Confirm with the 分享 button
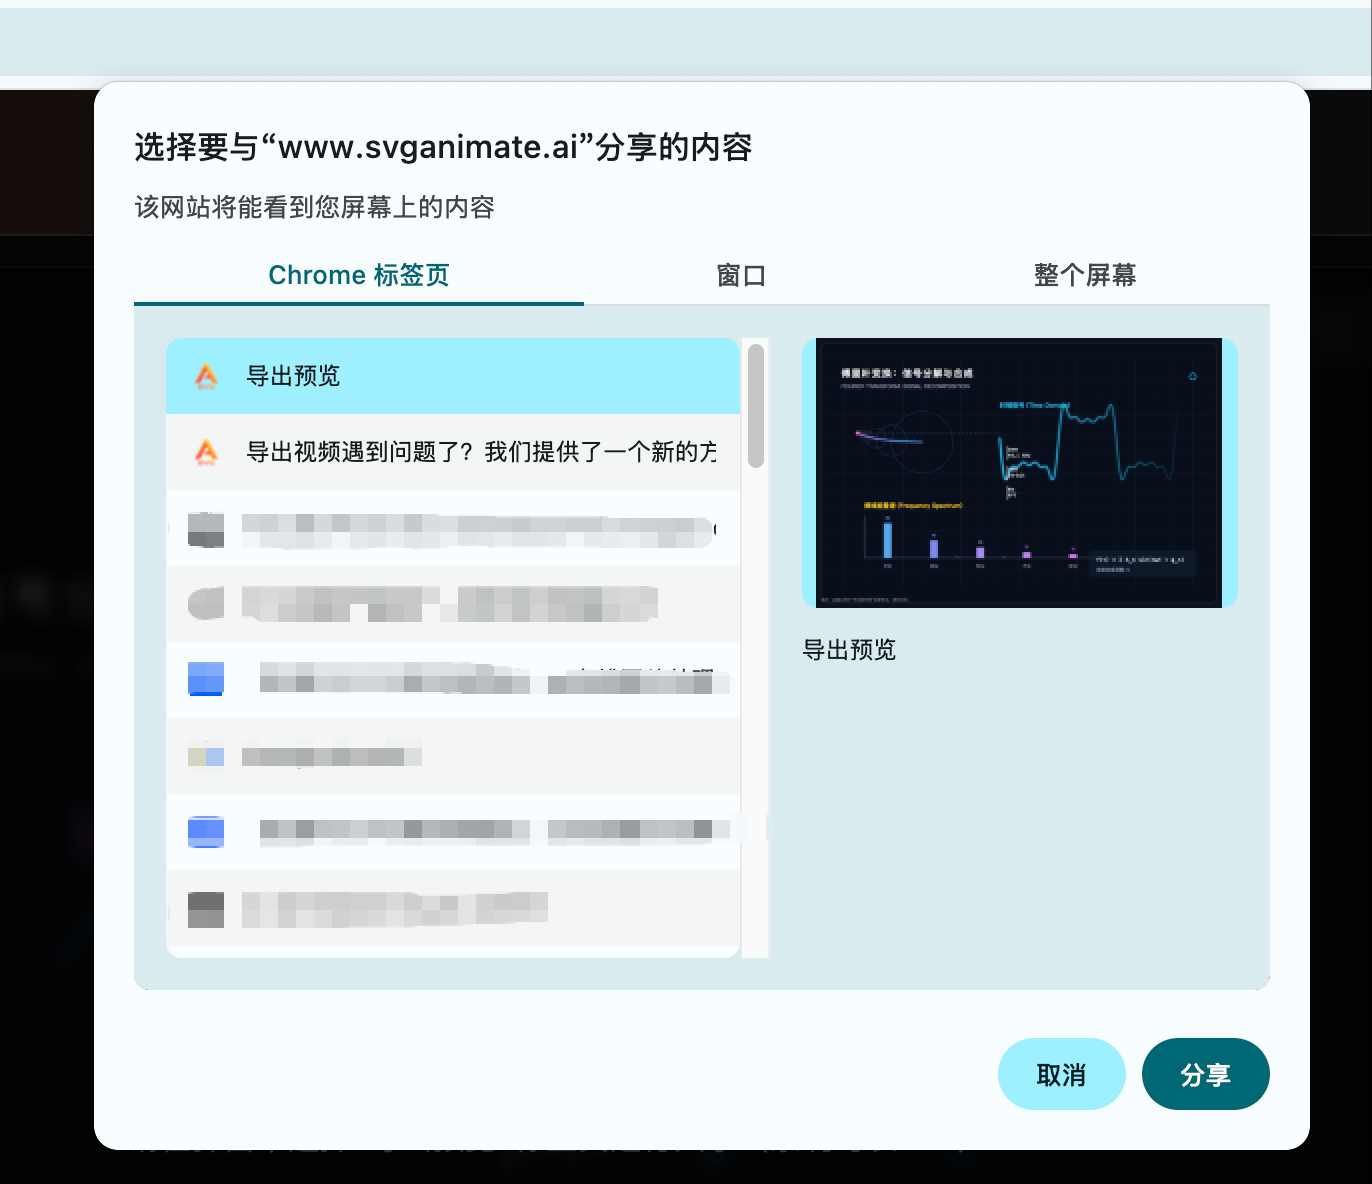 pos(1205,1074)
